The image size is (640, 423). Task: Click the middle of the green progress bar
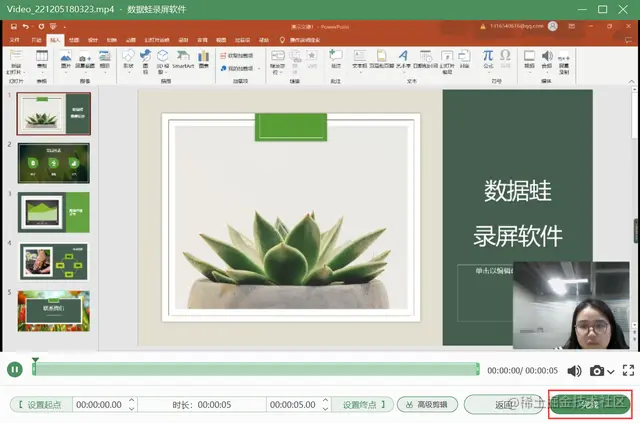coord(256,369)
